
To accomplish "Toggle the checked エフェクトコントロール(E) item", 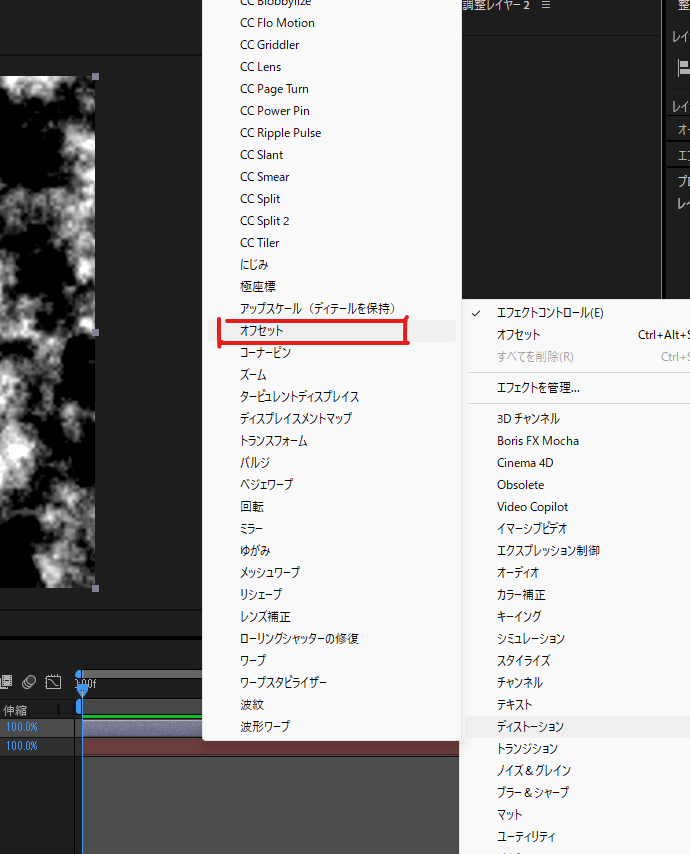I will [549, 313].
